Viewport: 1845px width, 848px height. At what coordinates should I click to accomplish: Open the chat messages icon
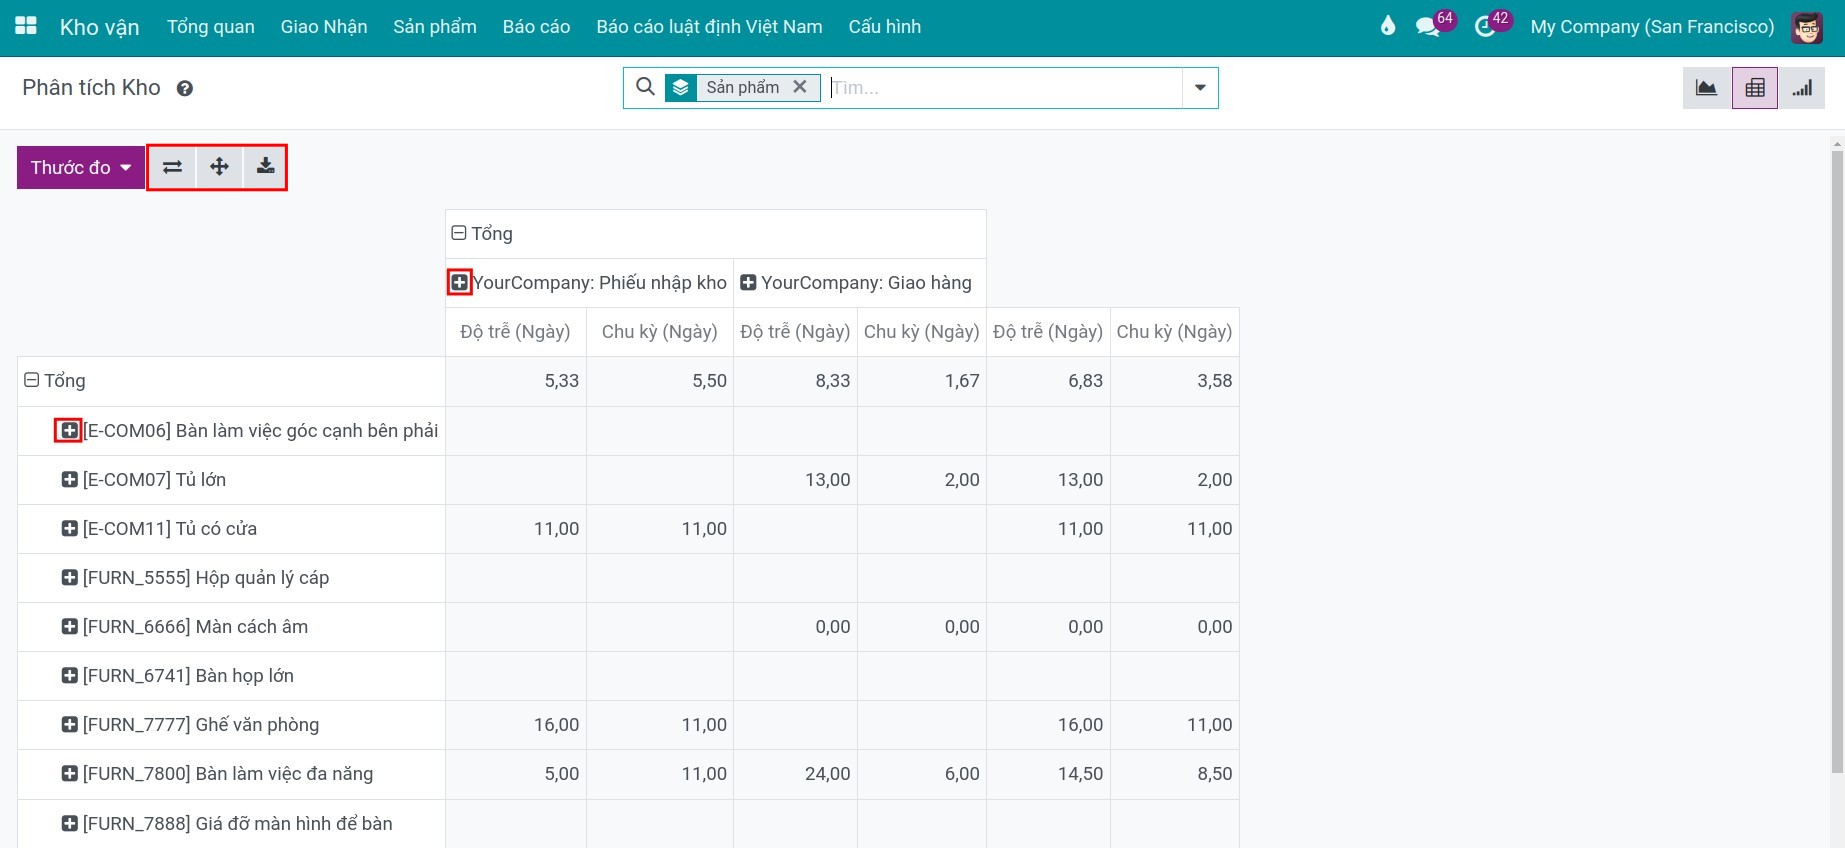[1428, 27]
